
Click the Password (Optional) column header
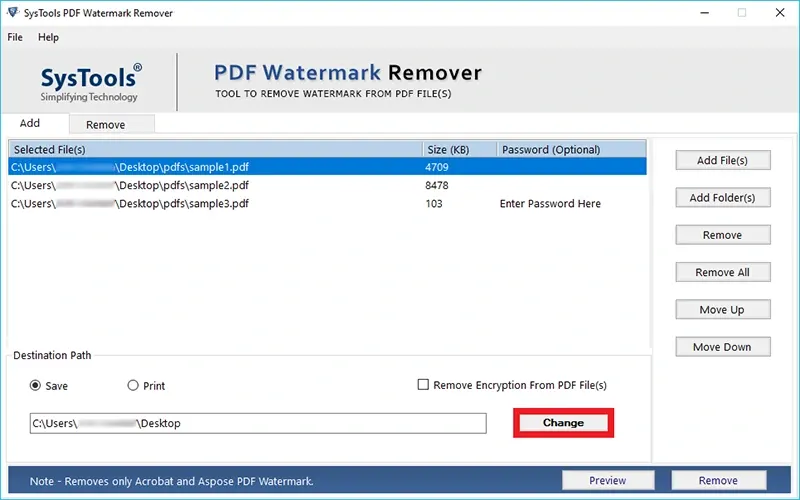tap(571, 149)
